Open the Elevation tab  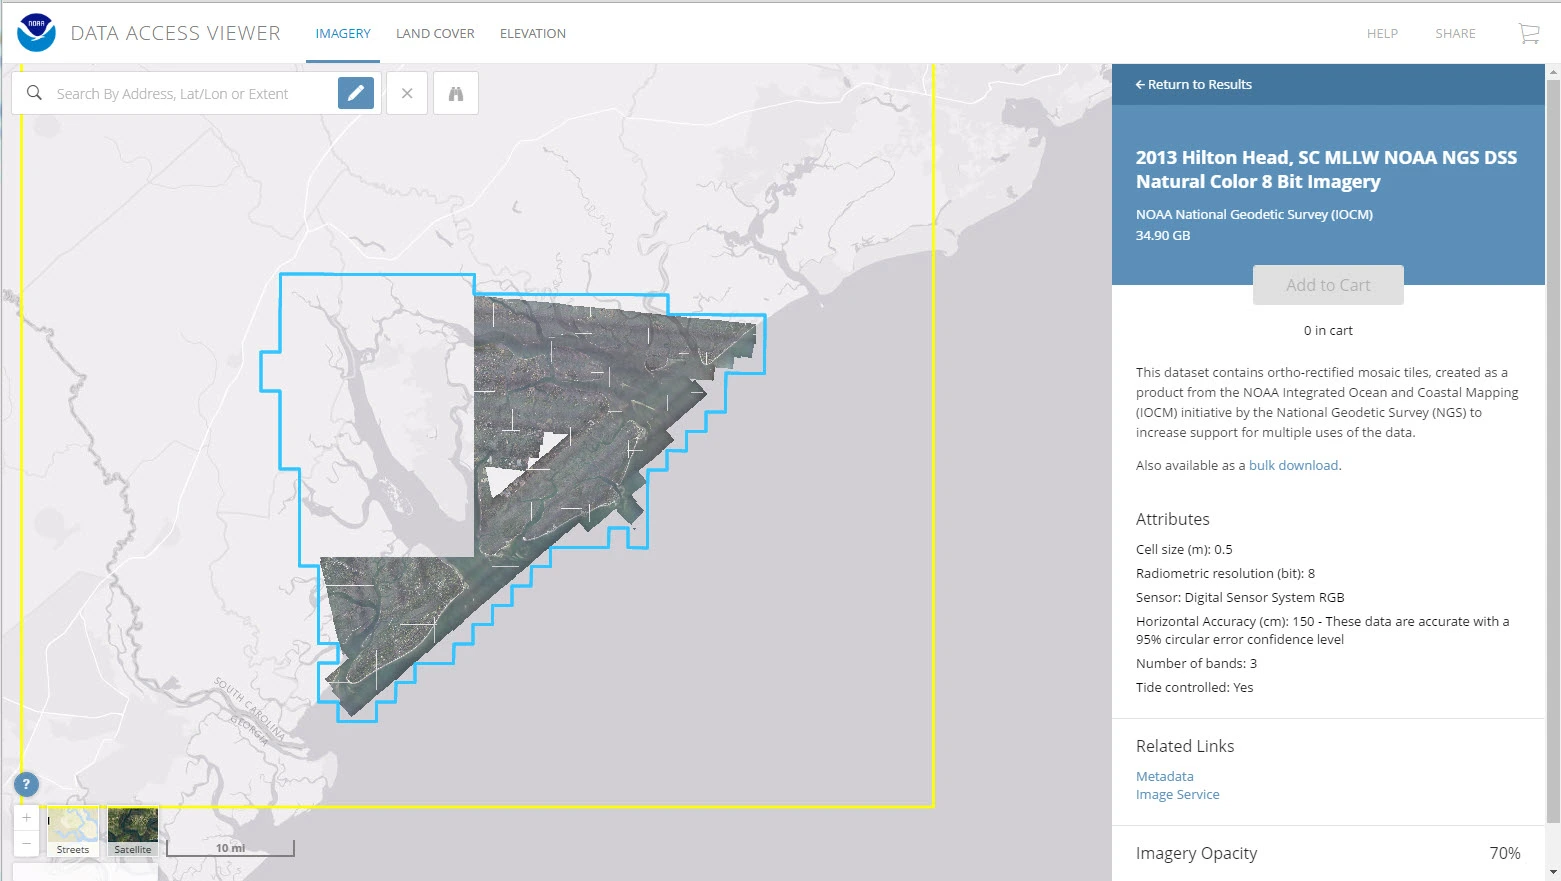(x=533, y=33)
